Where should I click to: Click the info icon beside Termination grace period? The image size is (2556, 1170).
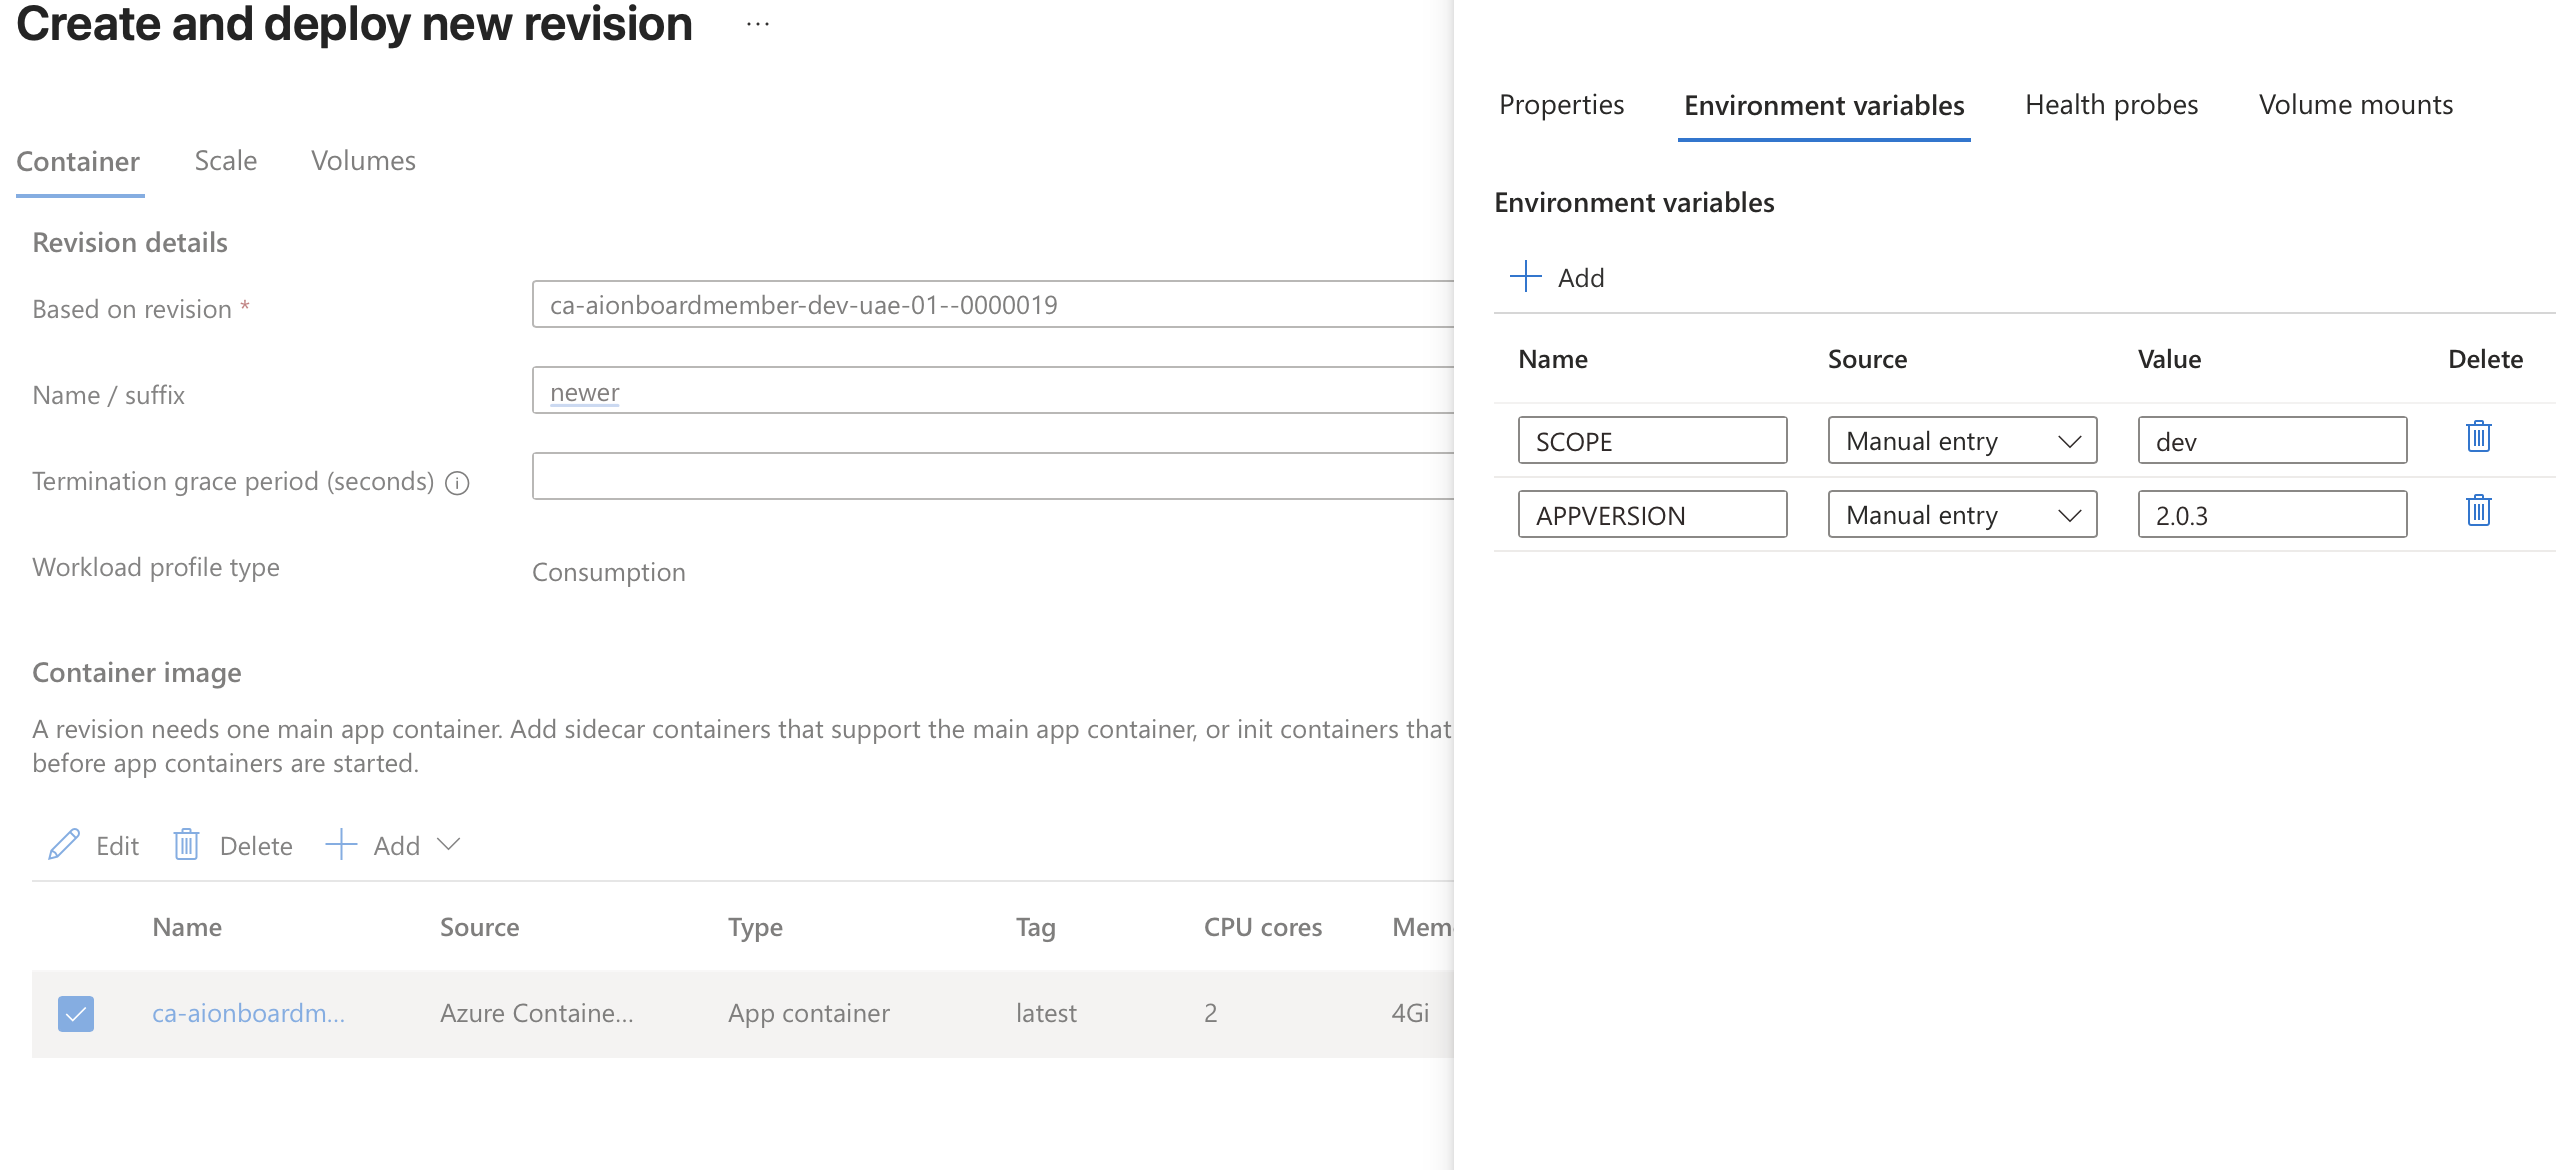(457, 483)
